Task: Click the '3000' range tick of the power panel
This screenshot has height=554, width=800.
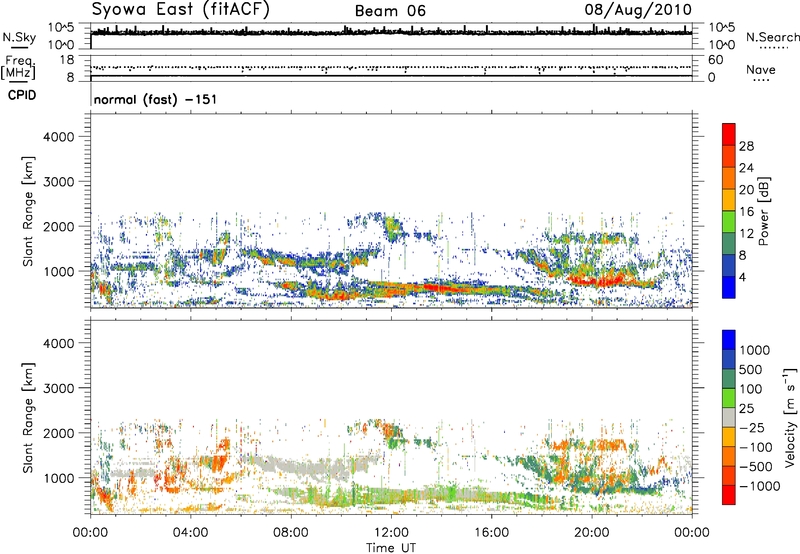Action: 58,182
